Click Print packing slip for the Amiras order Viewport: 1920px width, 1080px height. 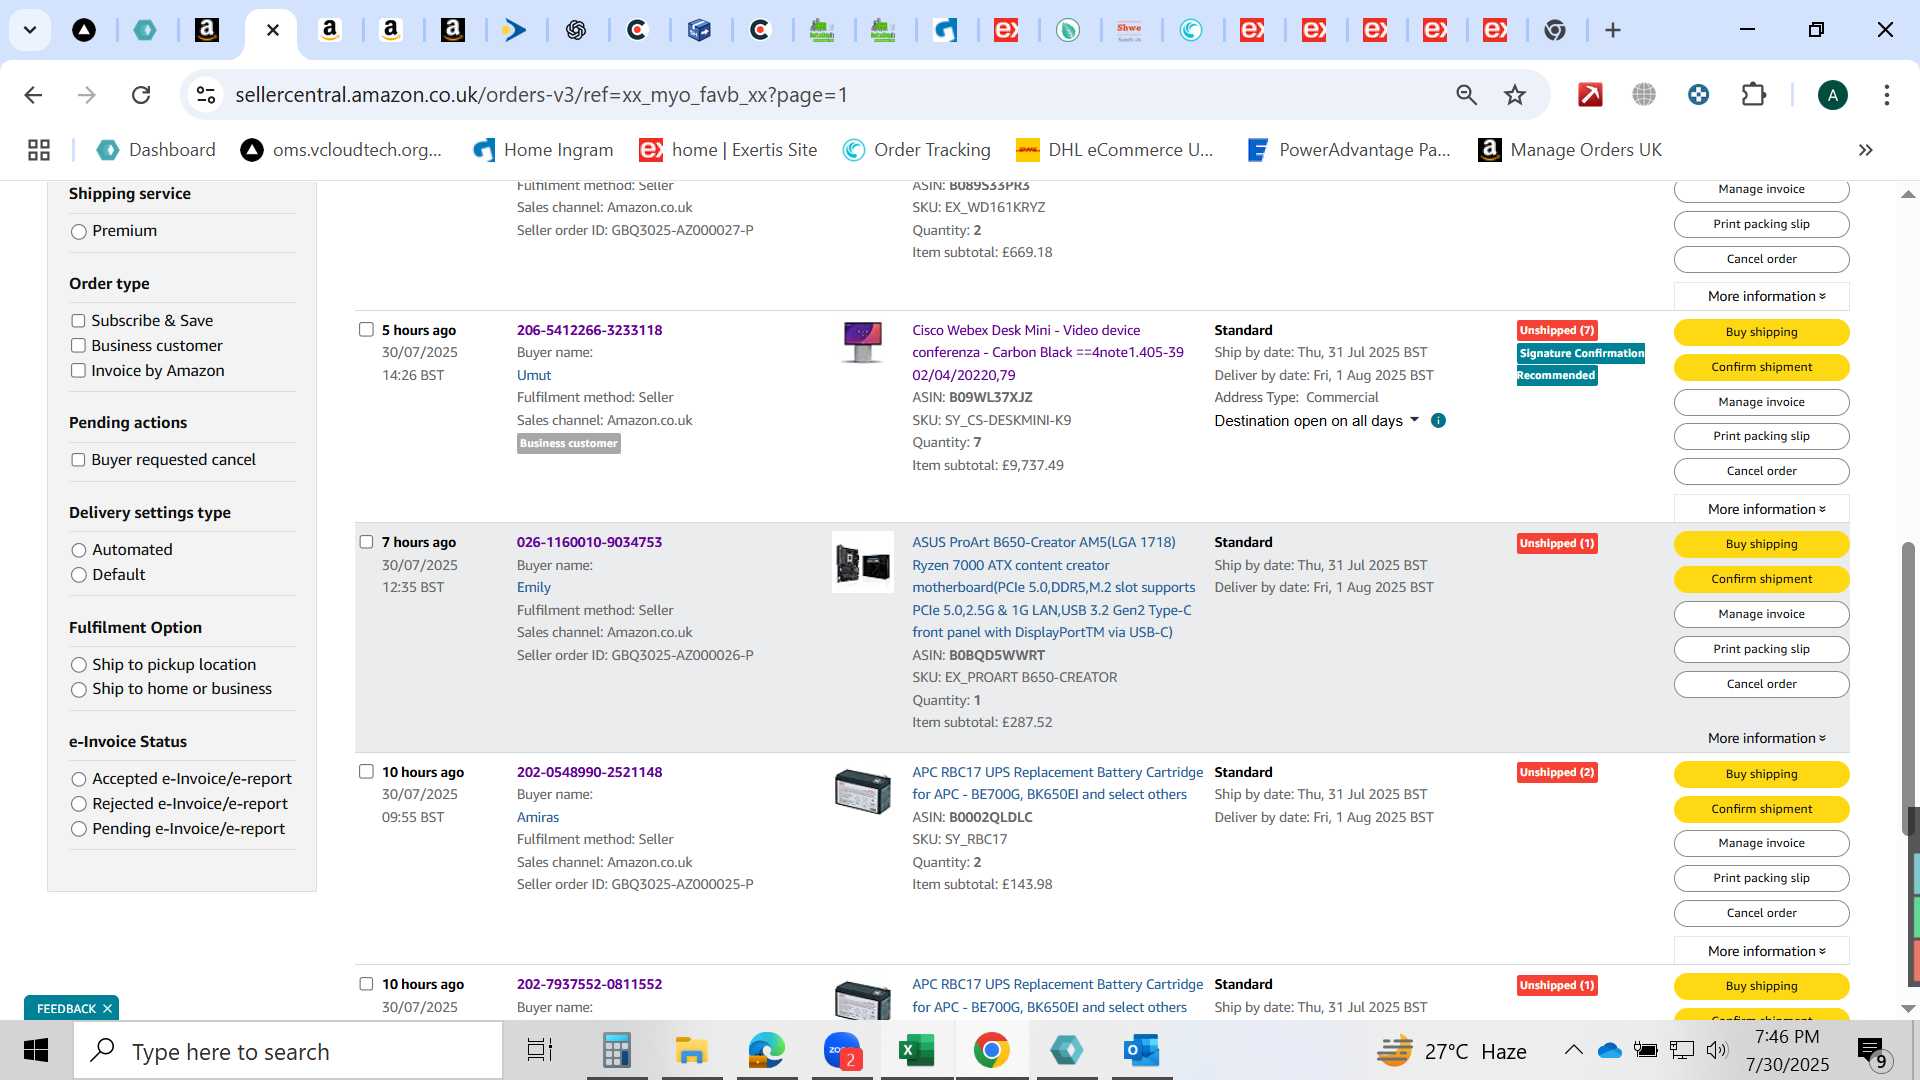[x=1761, y=878]
